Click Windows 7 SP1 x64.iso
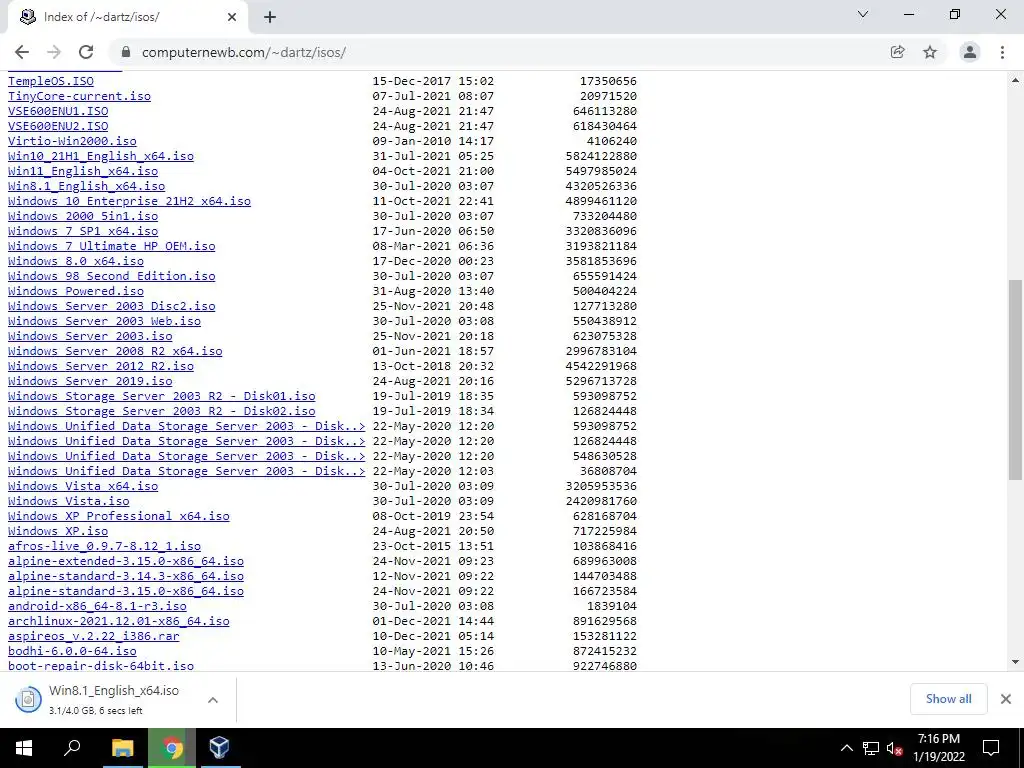The image size is (1024, 768). 83,231
